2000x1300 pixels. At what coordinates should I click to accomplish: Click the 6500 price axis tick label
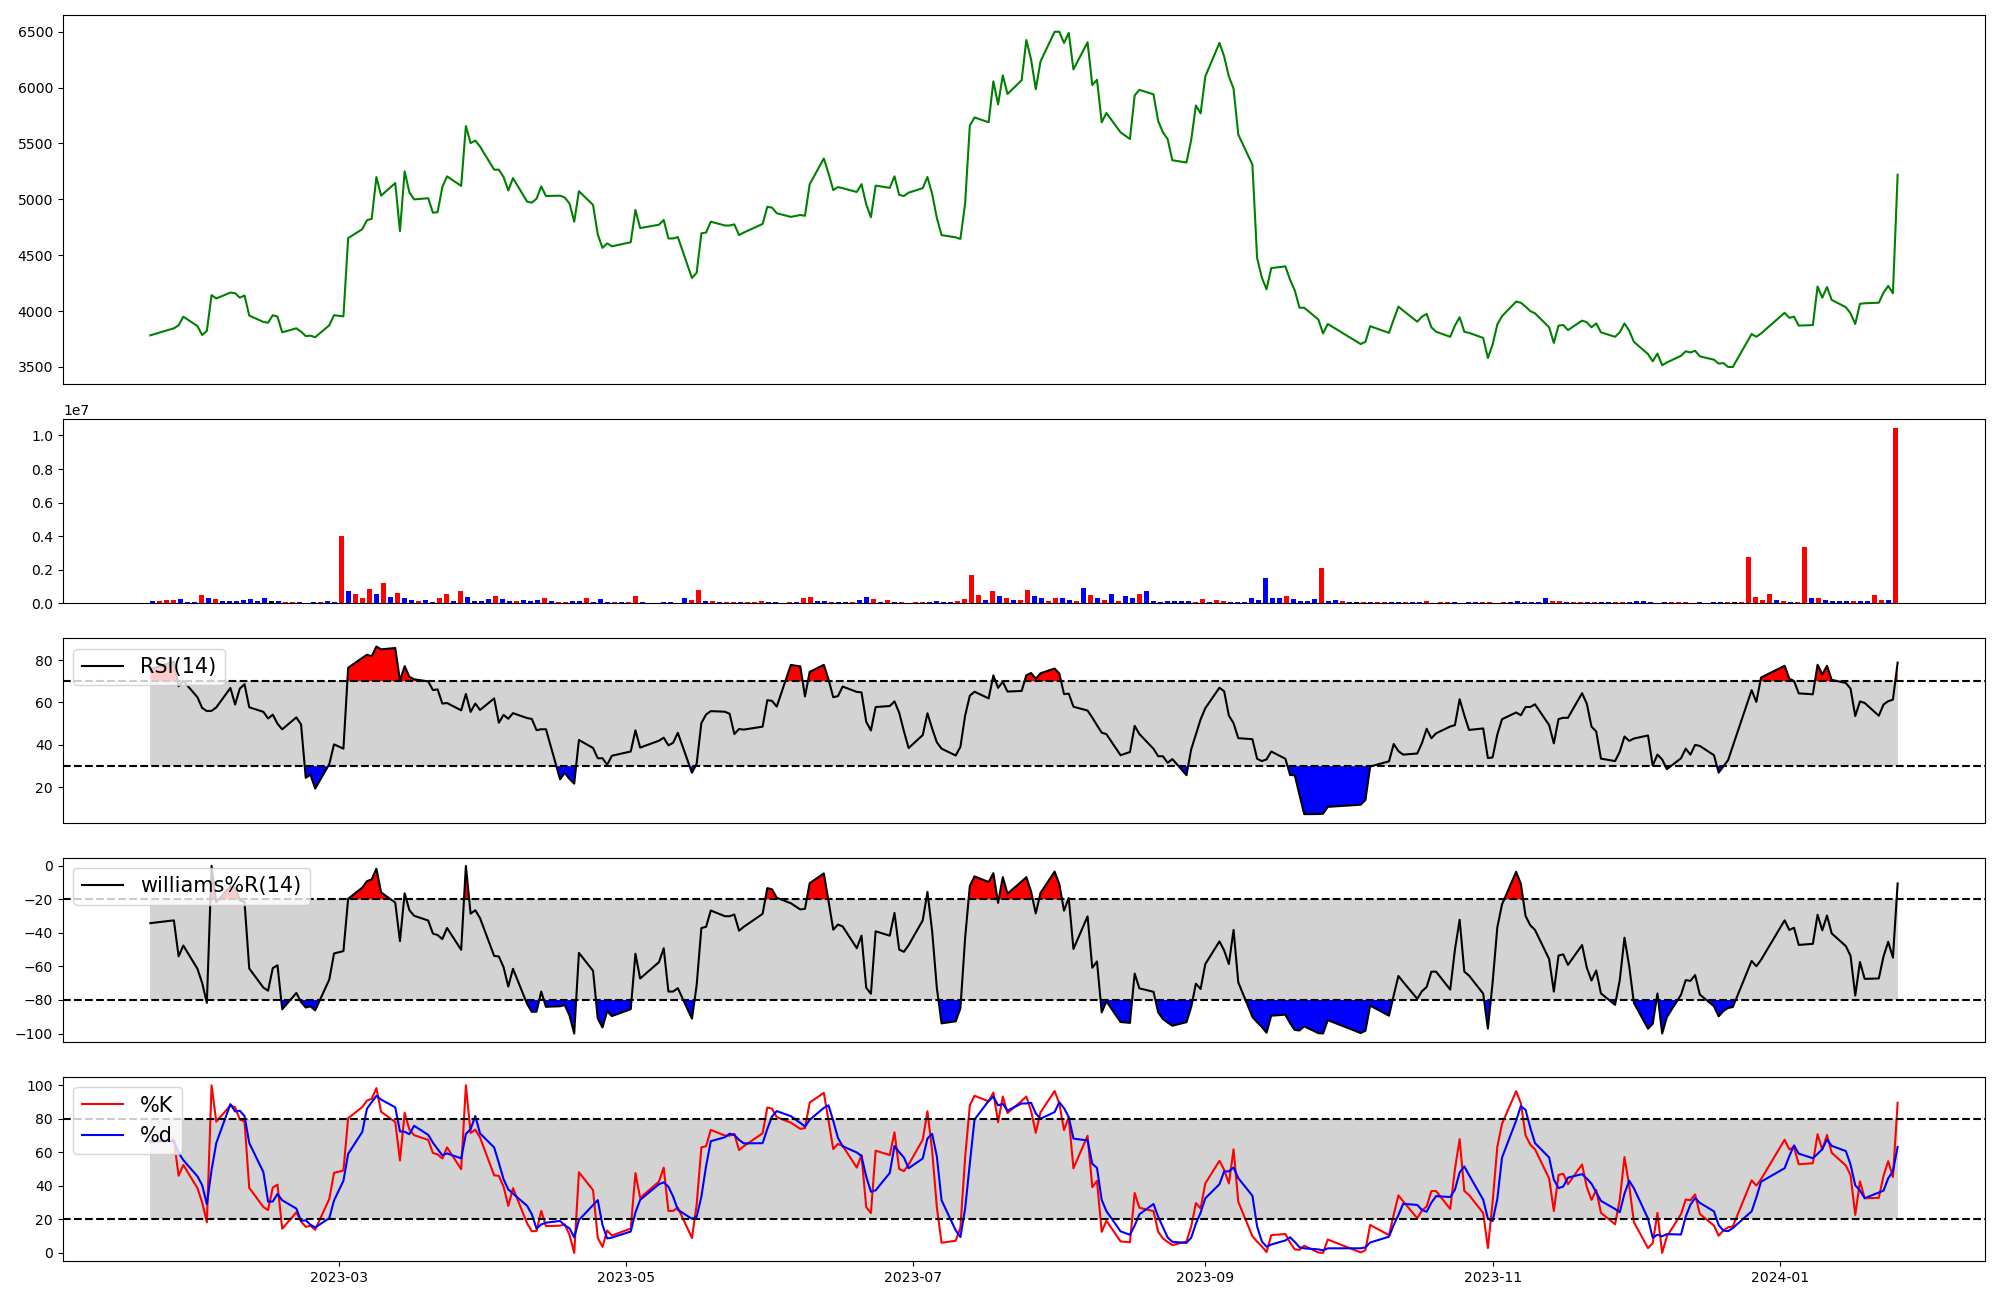36,32
